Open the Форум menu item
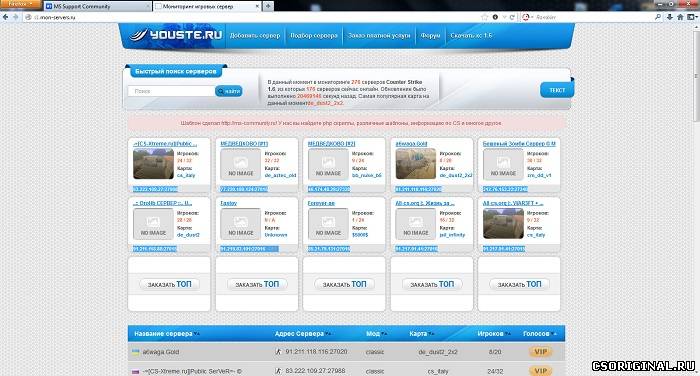The height and width of the screenshot is (376, 700). pos(430,35)
